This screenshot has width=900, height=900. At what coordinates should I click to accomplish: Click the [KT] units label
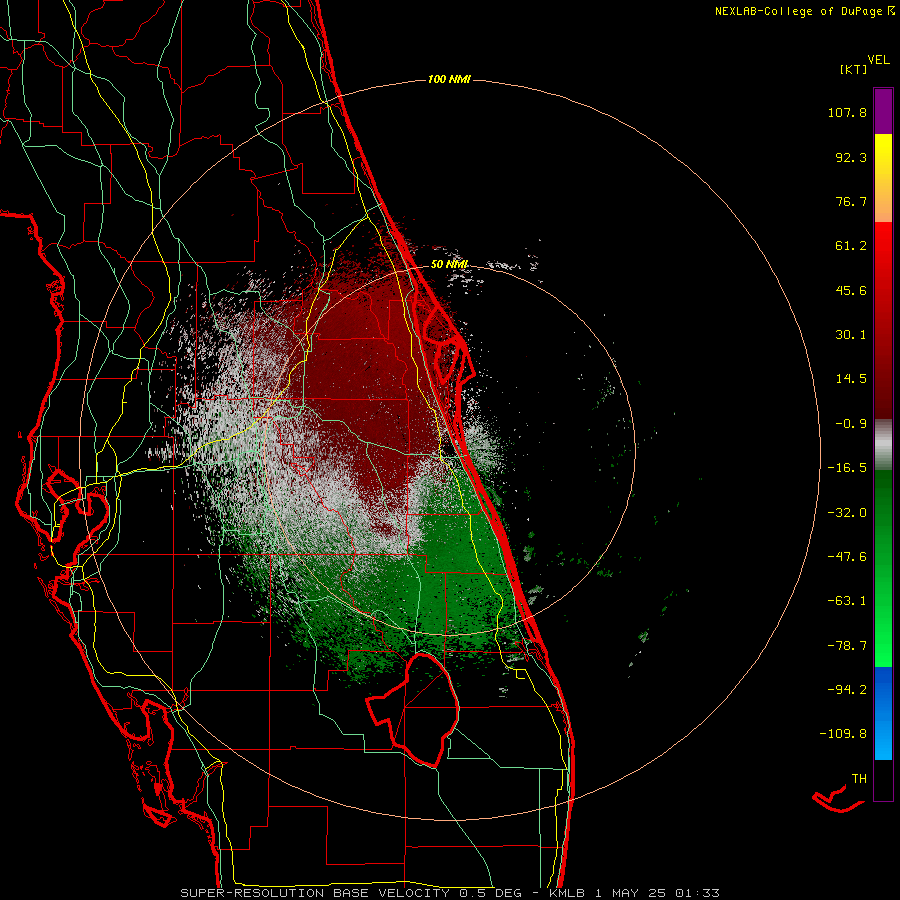coord(853,69)
